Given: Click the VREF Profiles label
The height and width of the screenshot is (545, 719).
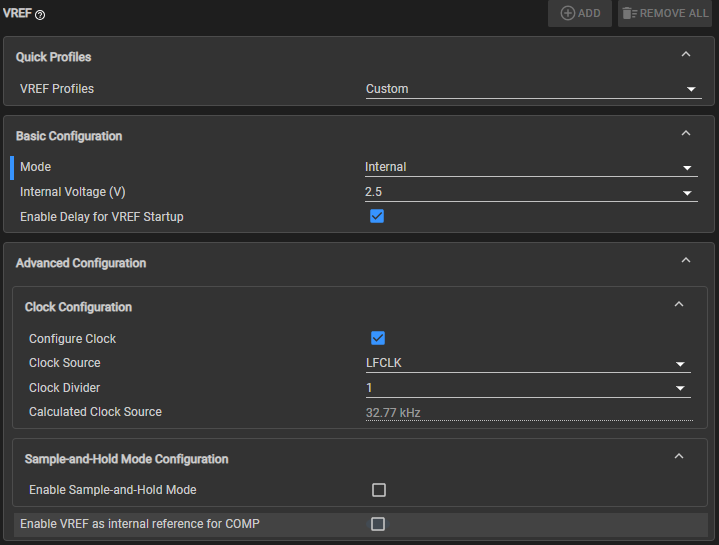Looking at the screenshot, I should (57, 89).
